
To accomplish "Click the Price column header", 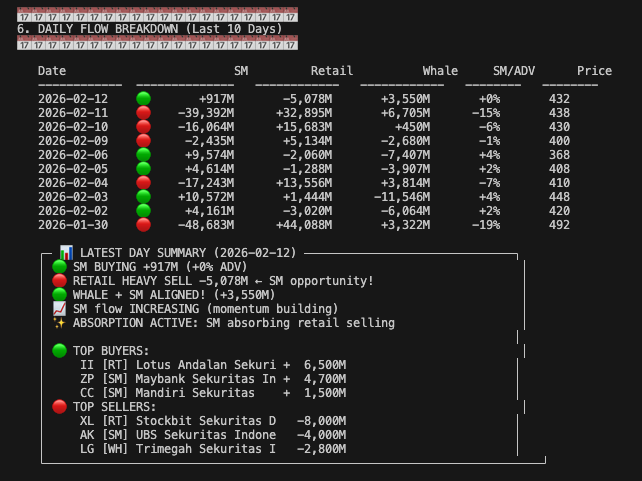I will (594, 71).
